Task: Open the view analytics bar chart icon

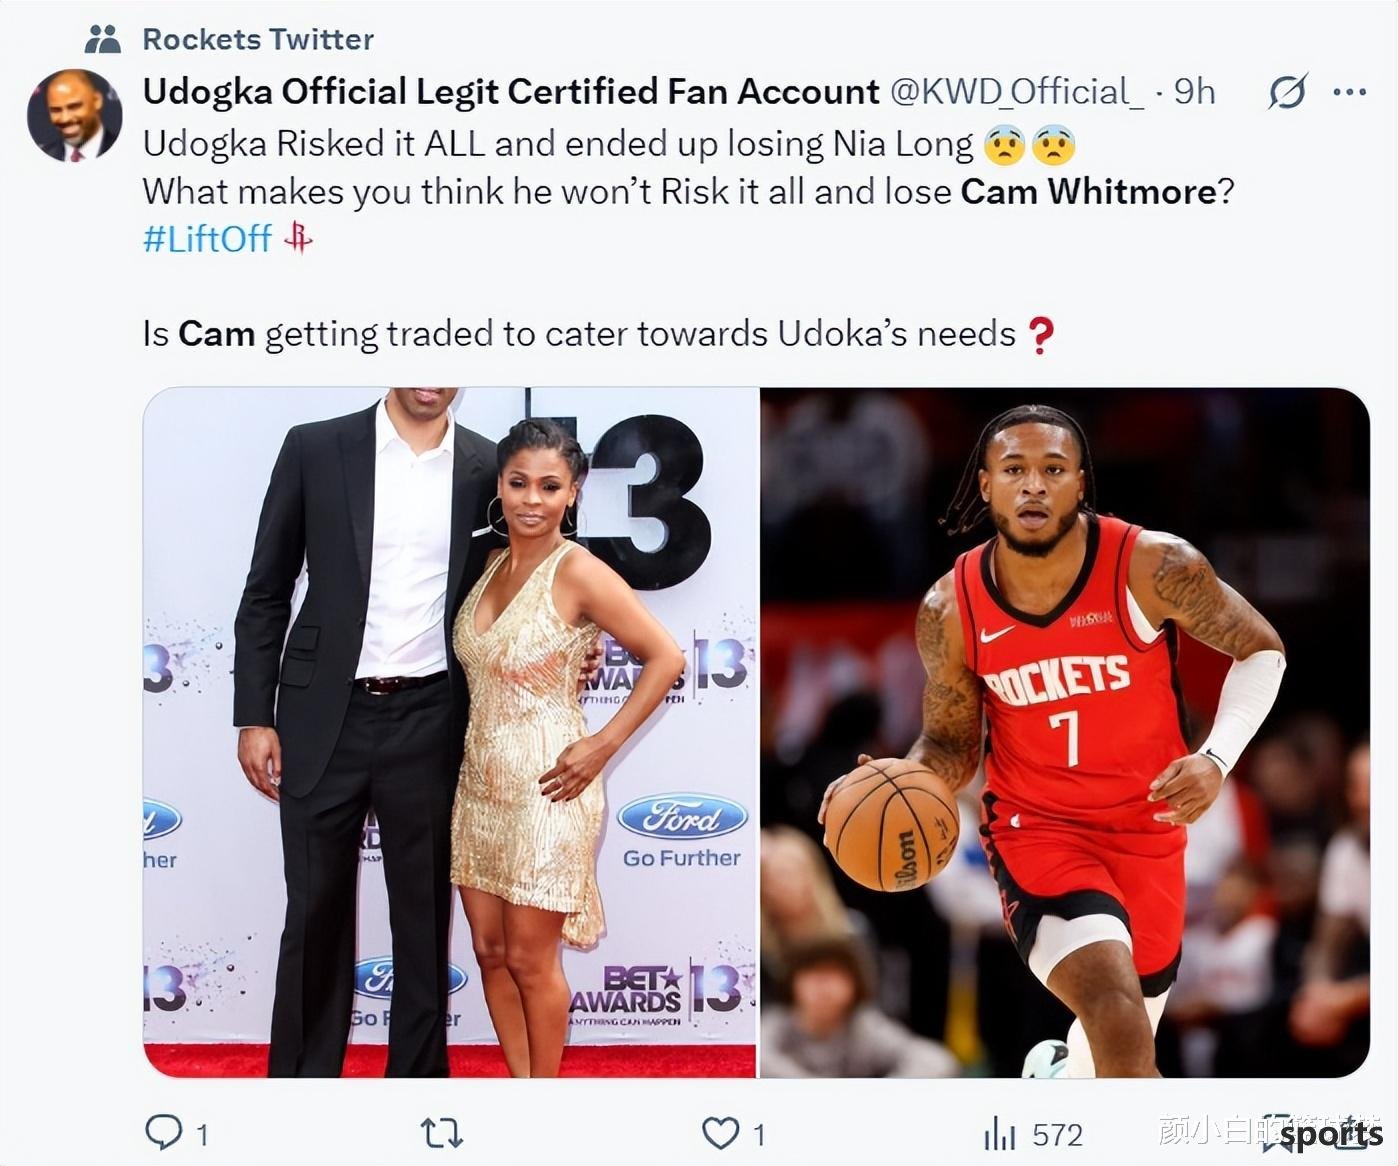Action: point(999,1134)
